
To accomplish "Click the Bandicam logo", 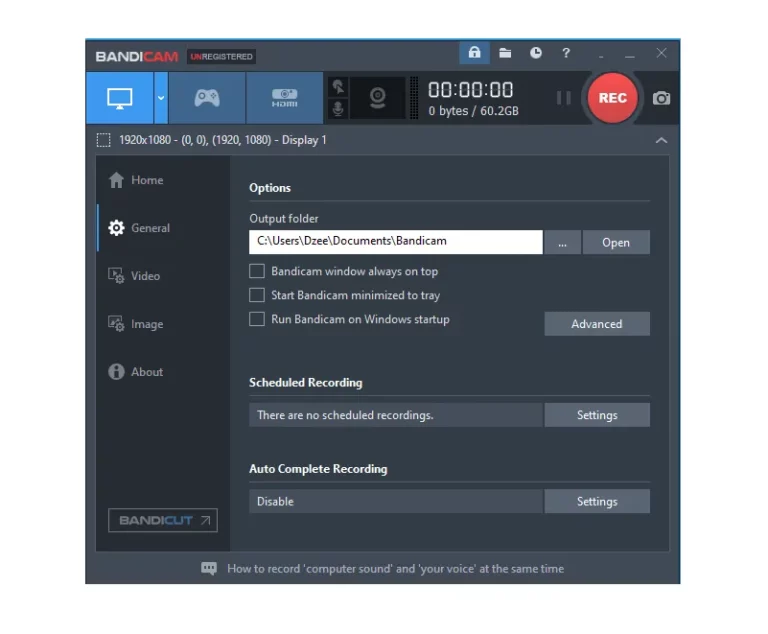I will coord(137,57).
